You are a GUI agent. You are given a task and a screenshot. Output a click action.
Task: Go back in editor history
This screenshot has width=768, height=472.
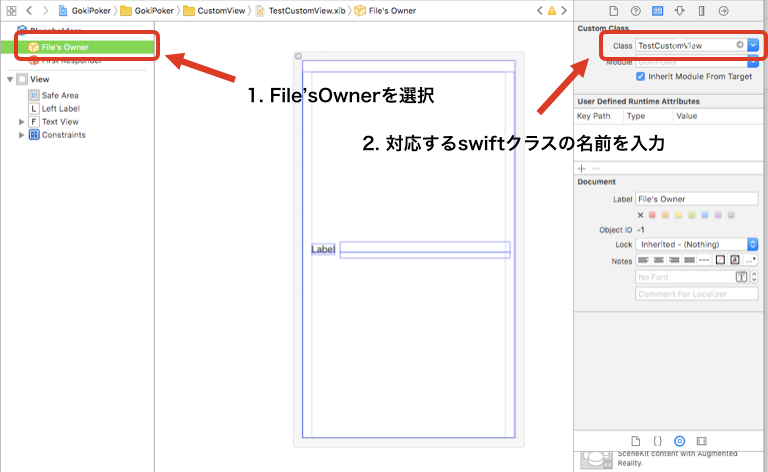click(29, 10)
